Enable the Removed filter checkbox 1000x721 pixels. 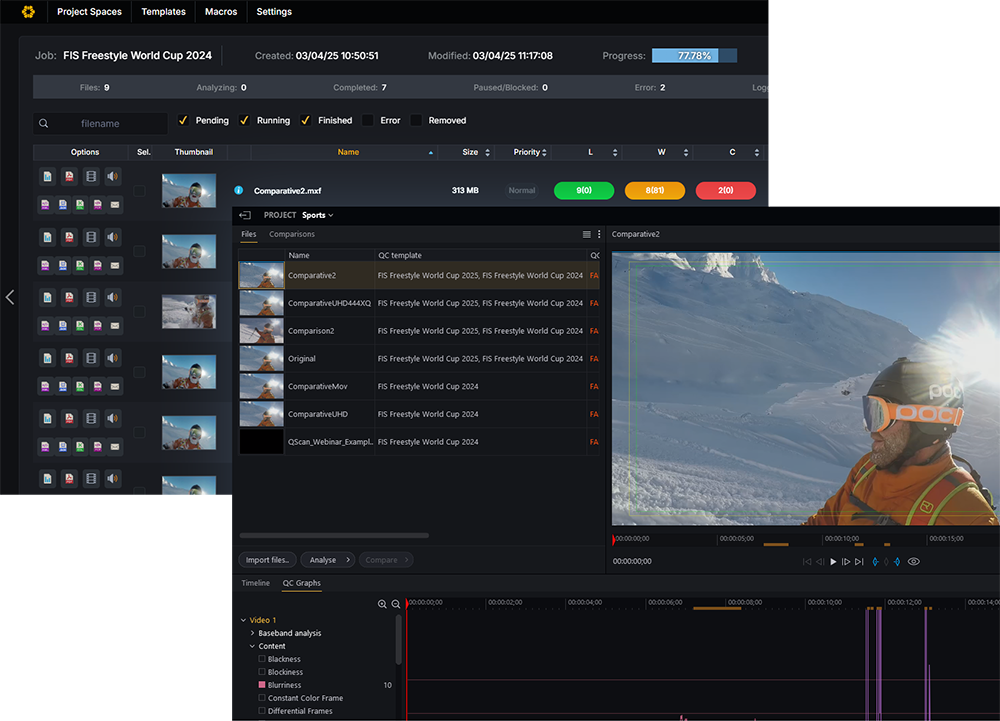[x=420, y=119]
